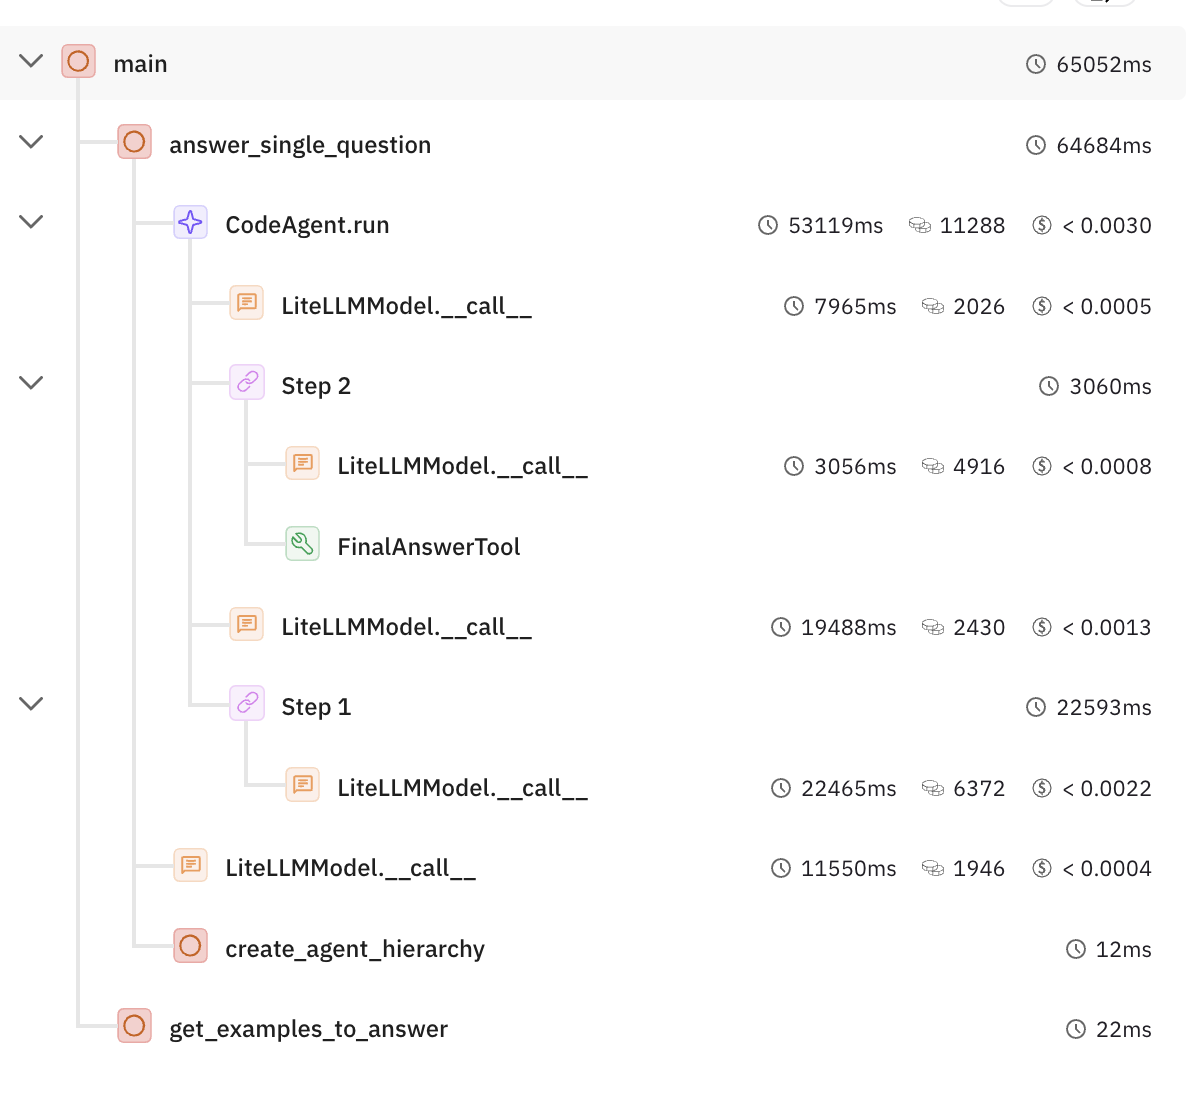The height and width of the screenshot is (1098, 1186).
Task: Click the create_agent_hierarchy span icon
Action: pyautogui.click(x=190, y=946)
